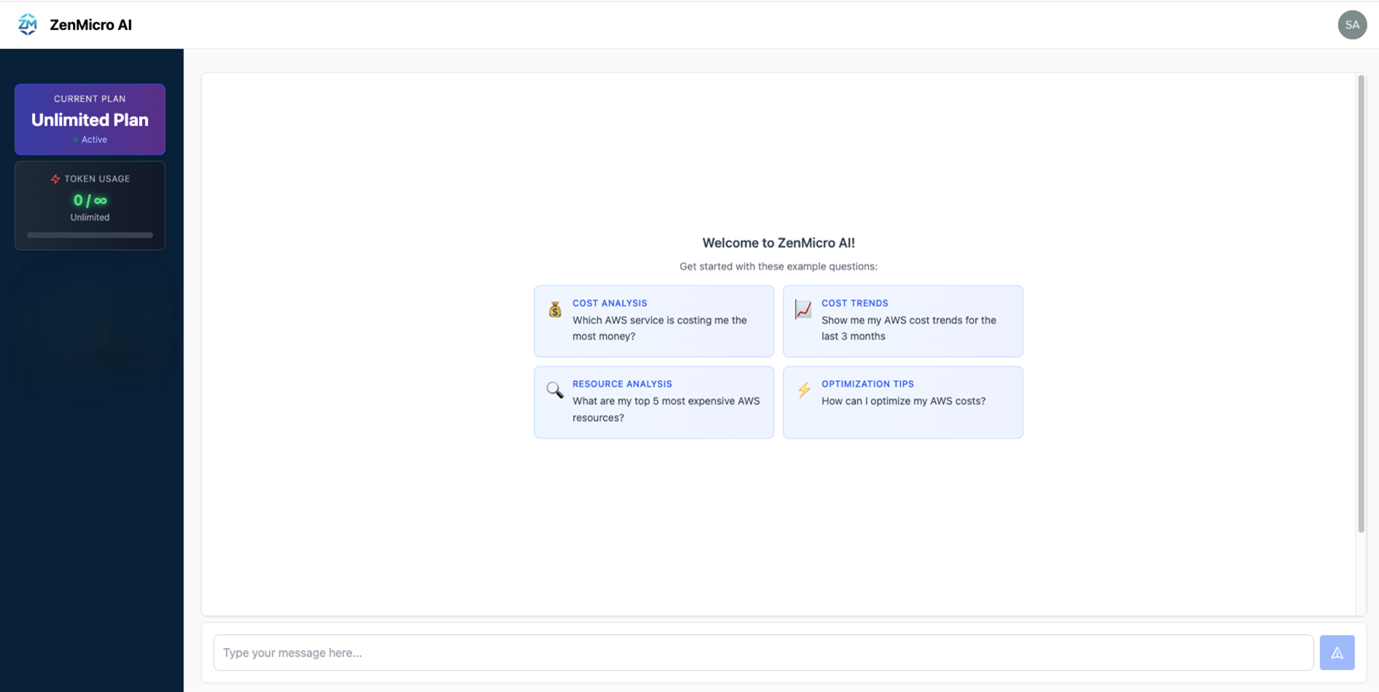Select the Cost Trends chart icon

802,310
